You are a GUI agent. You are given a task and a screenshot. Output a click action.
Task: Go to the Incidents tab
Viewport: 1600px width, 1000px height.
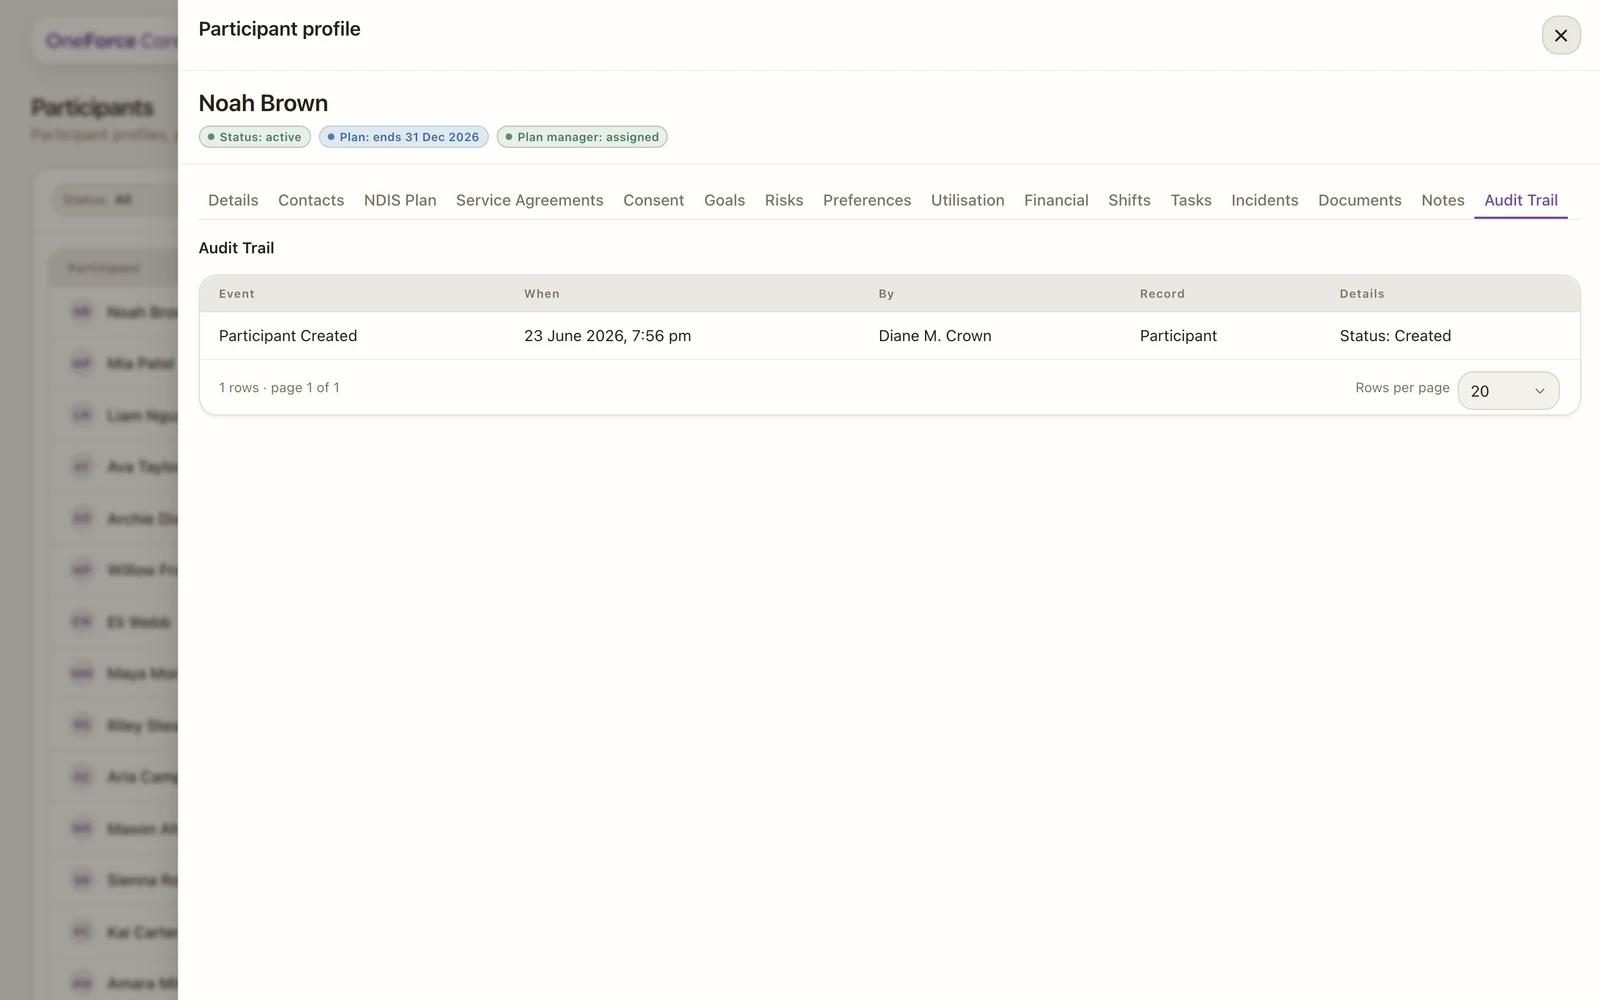tap(1264, 200)
